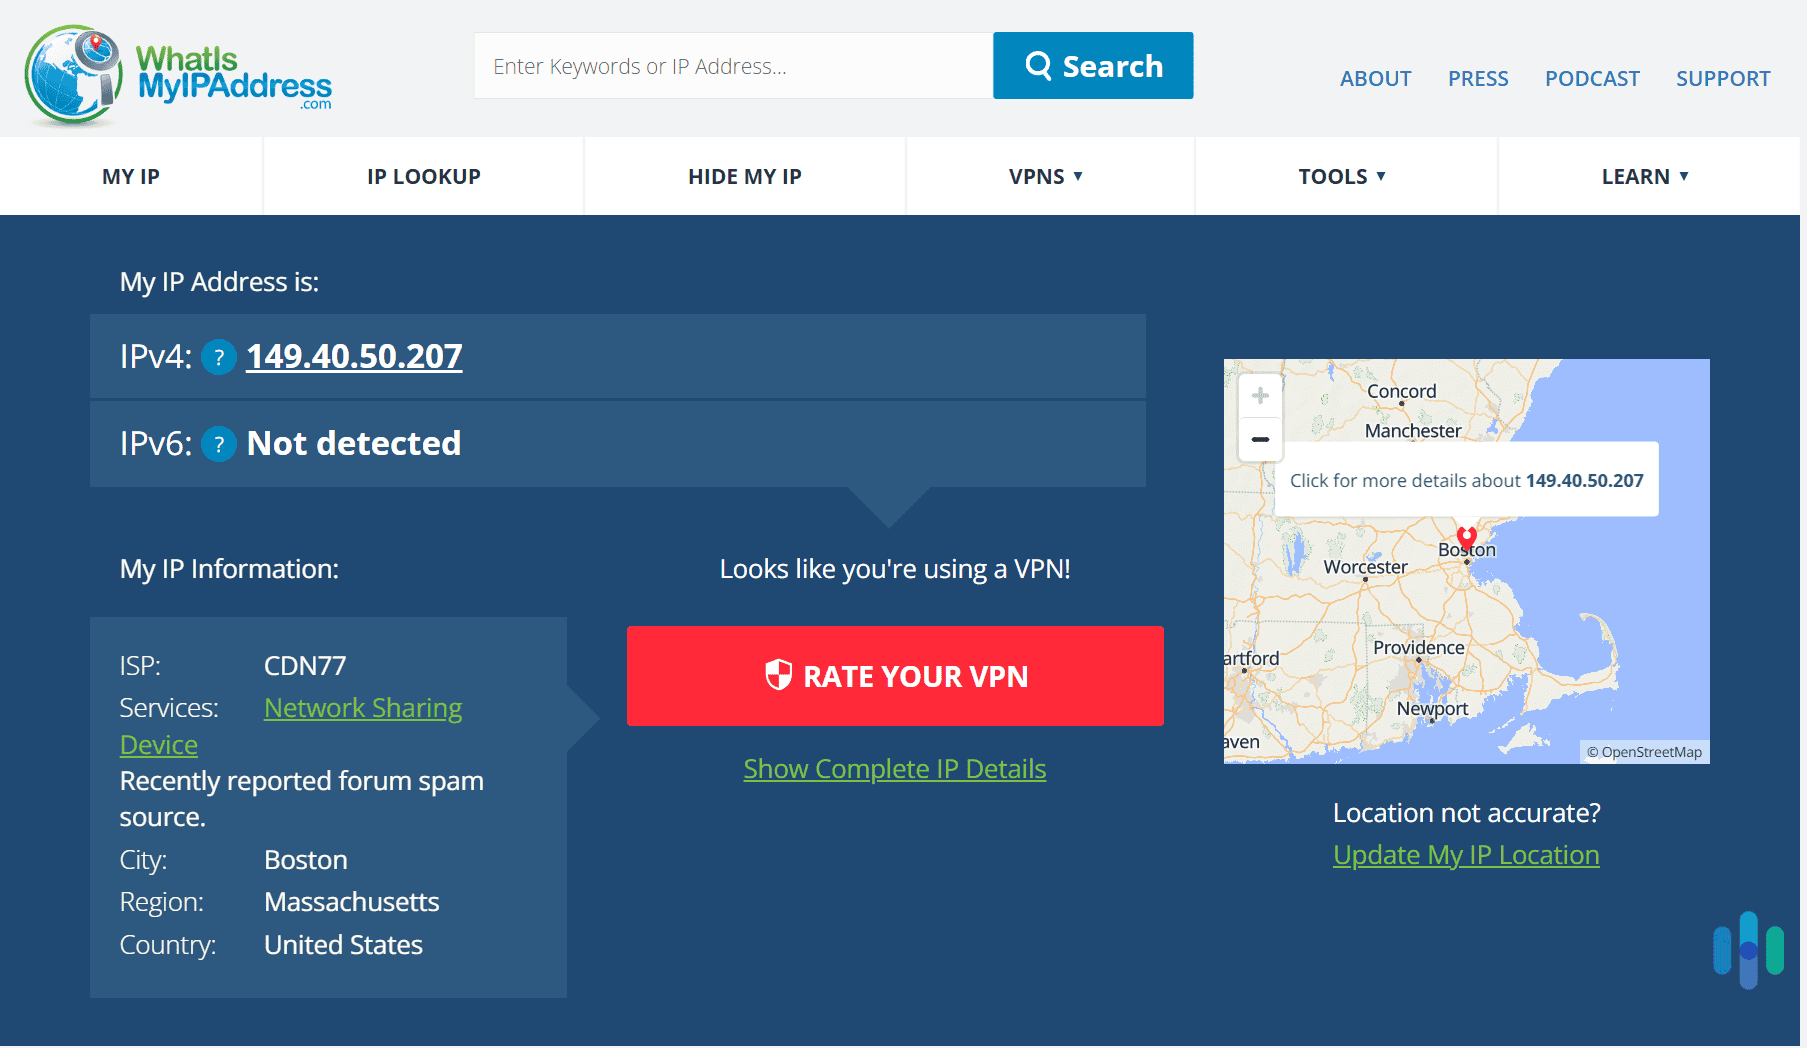
Task: Click the OpenStreetMap attribution on the map
Action: [x=1645, y=752]
